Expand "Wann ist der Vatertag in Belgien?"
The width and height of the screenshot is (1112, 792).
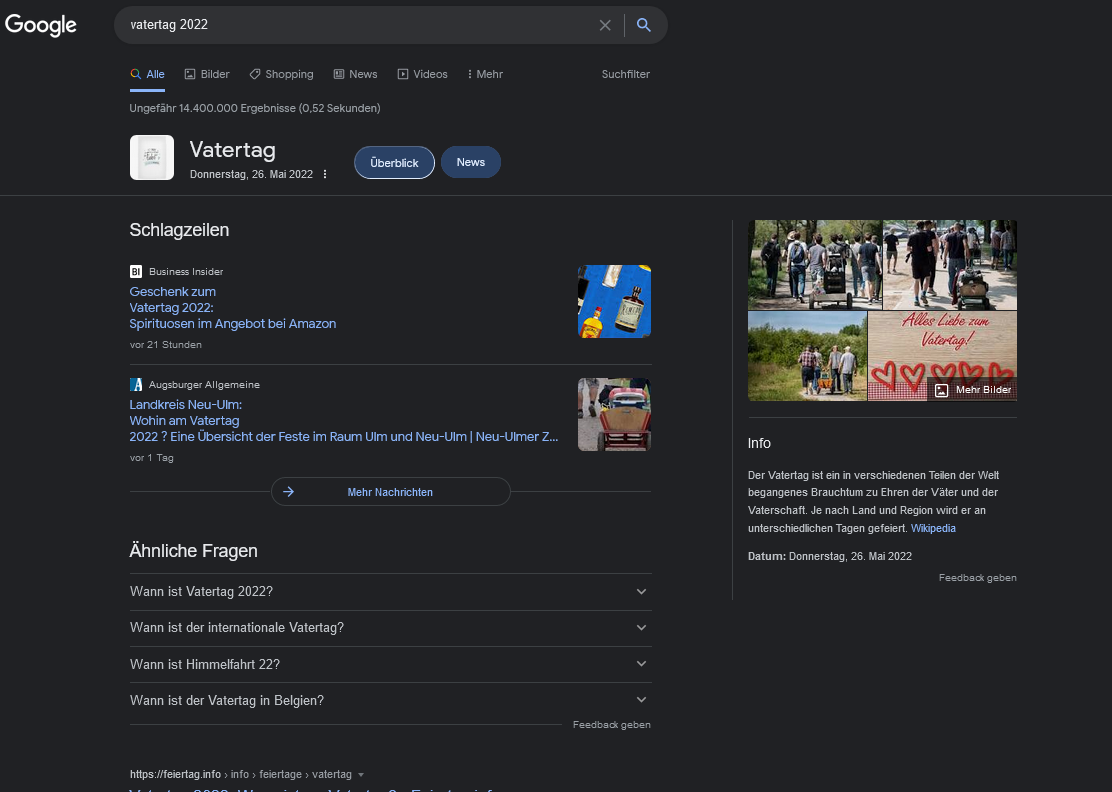tap(390, 700)
